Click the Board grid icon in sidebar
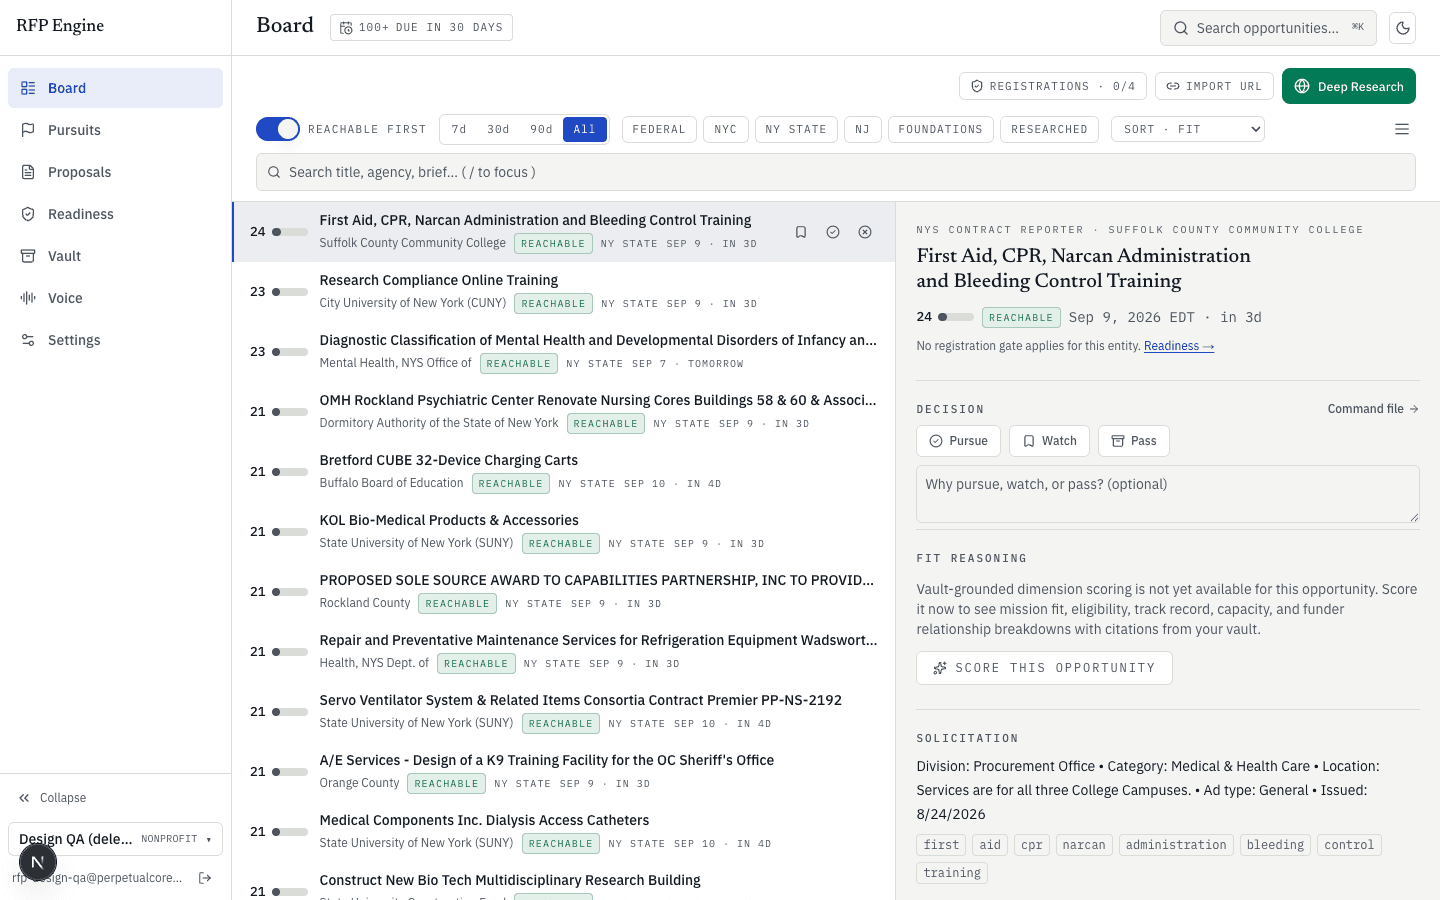This screenshot has width=1440, height=900. [28, 88]
